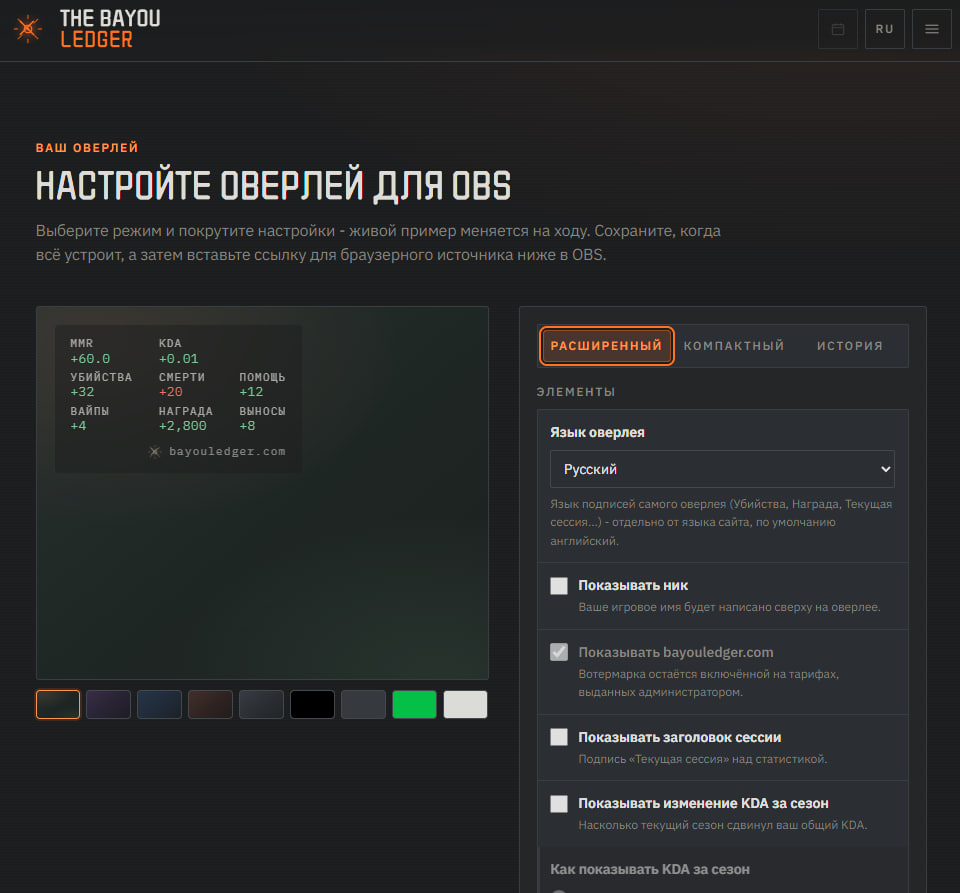
Task: Choose the charcoal gray swatch next to brown
Action: tap(261, 704)
